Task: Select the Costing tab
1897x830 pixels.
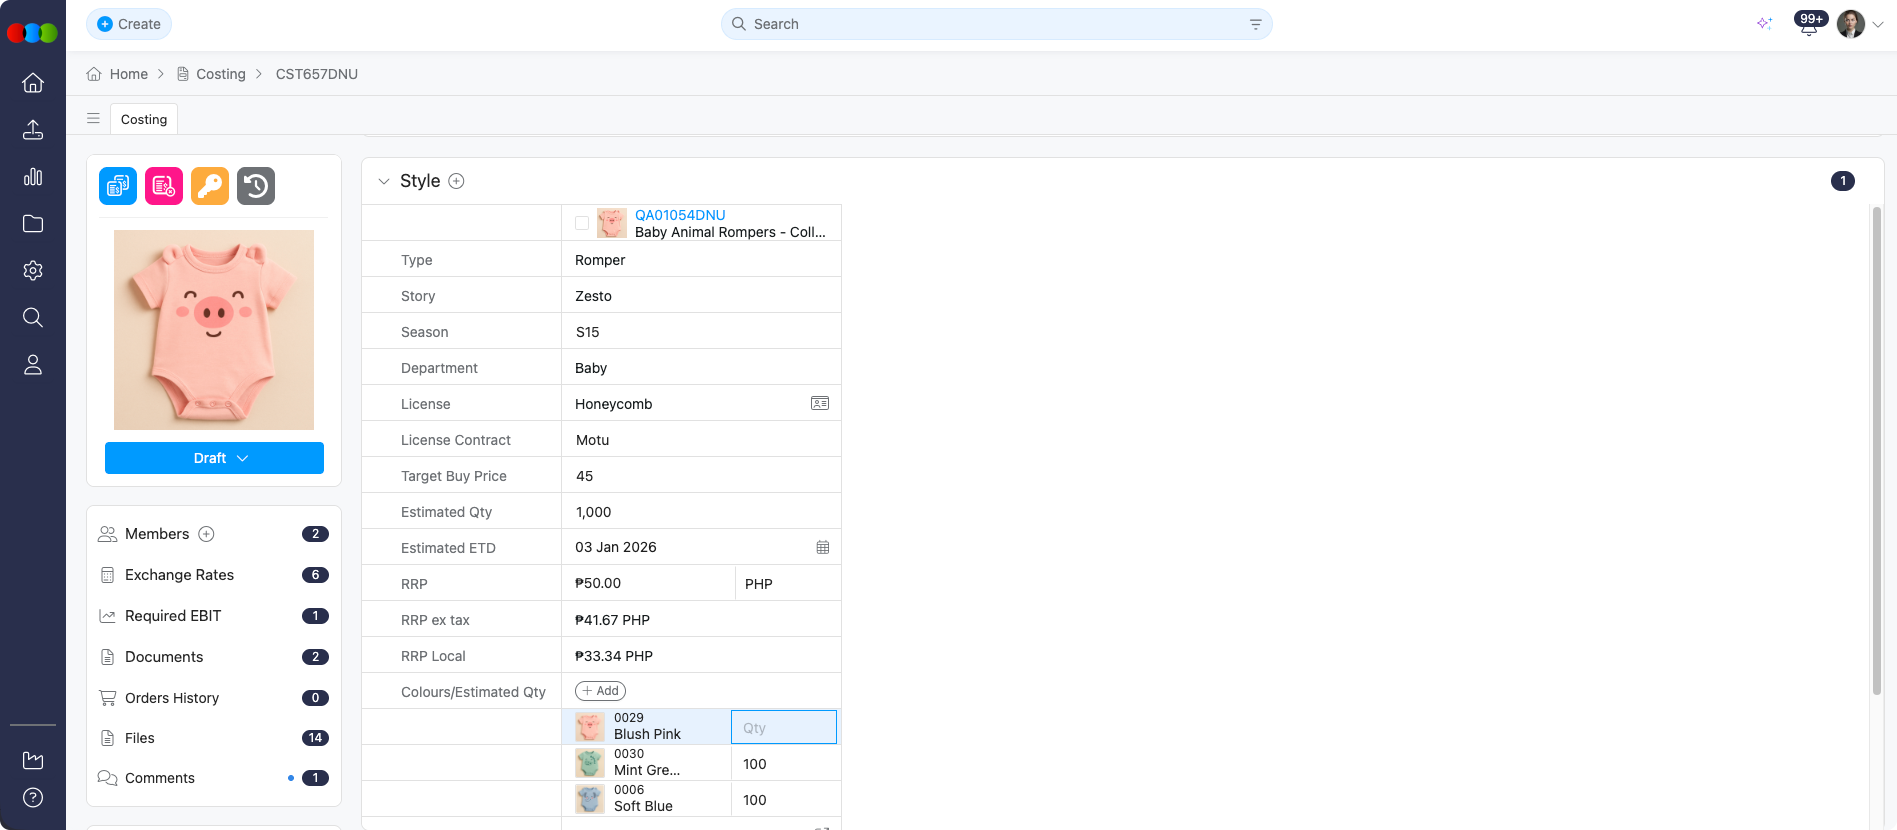Action: tap(144, 119)
